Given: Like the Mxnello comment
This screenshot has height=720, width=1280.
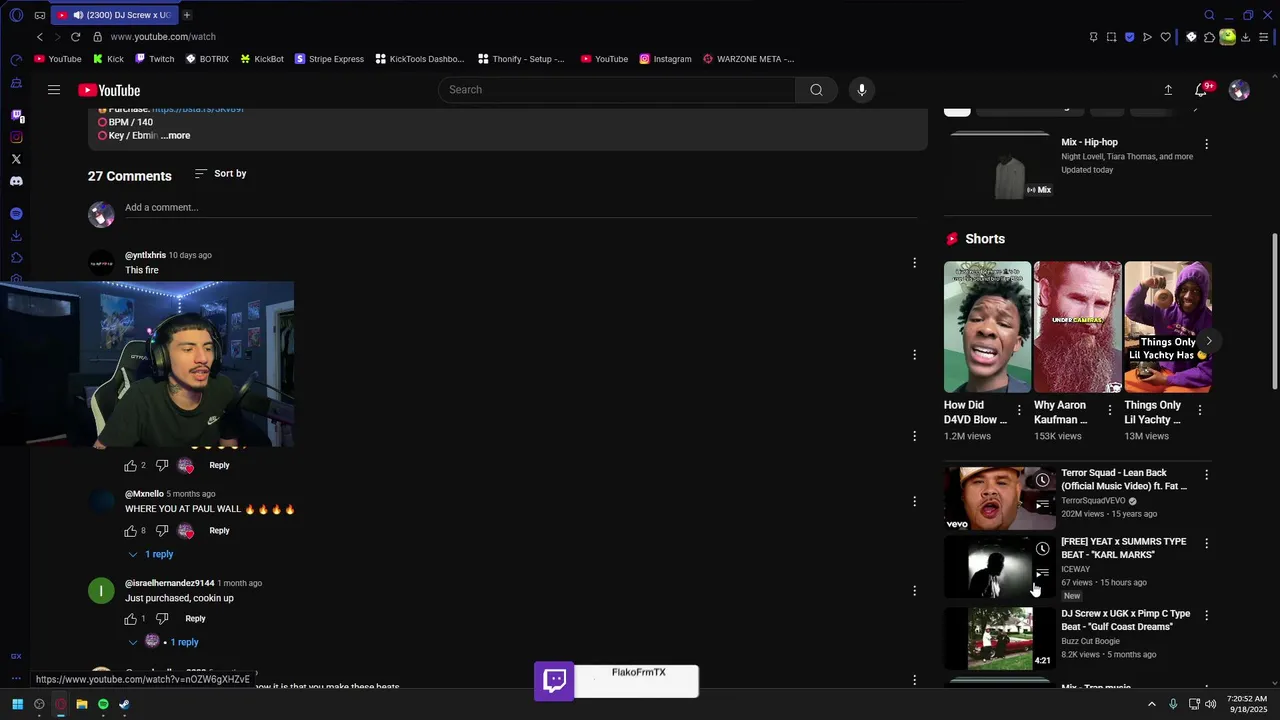Looking at the screenshot, I should [130, 531].
